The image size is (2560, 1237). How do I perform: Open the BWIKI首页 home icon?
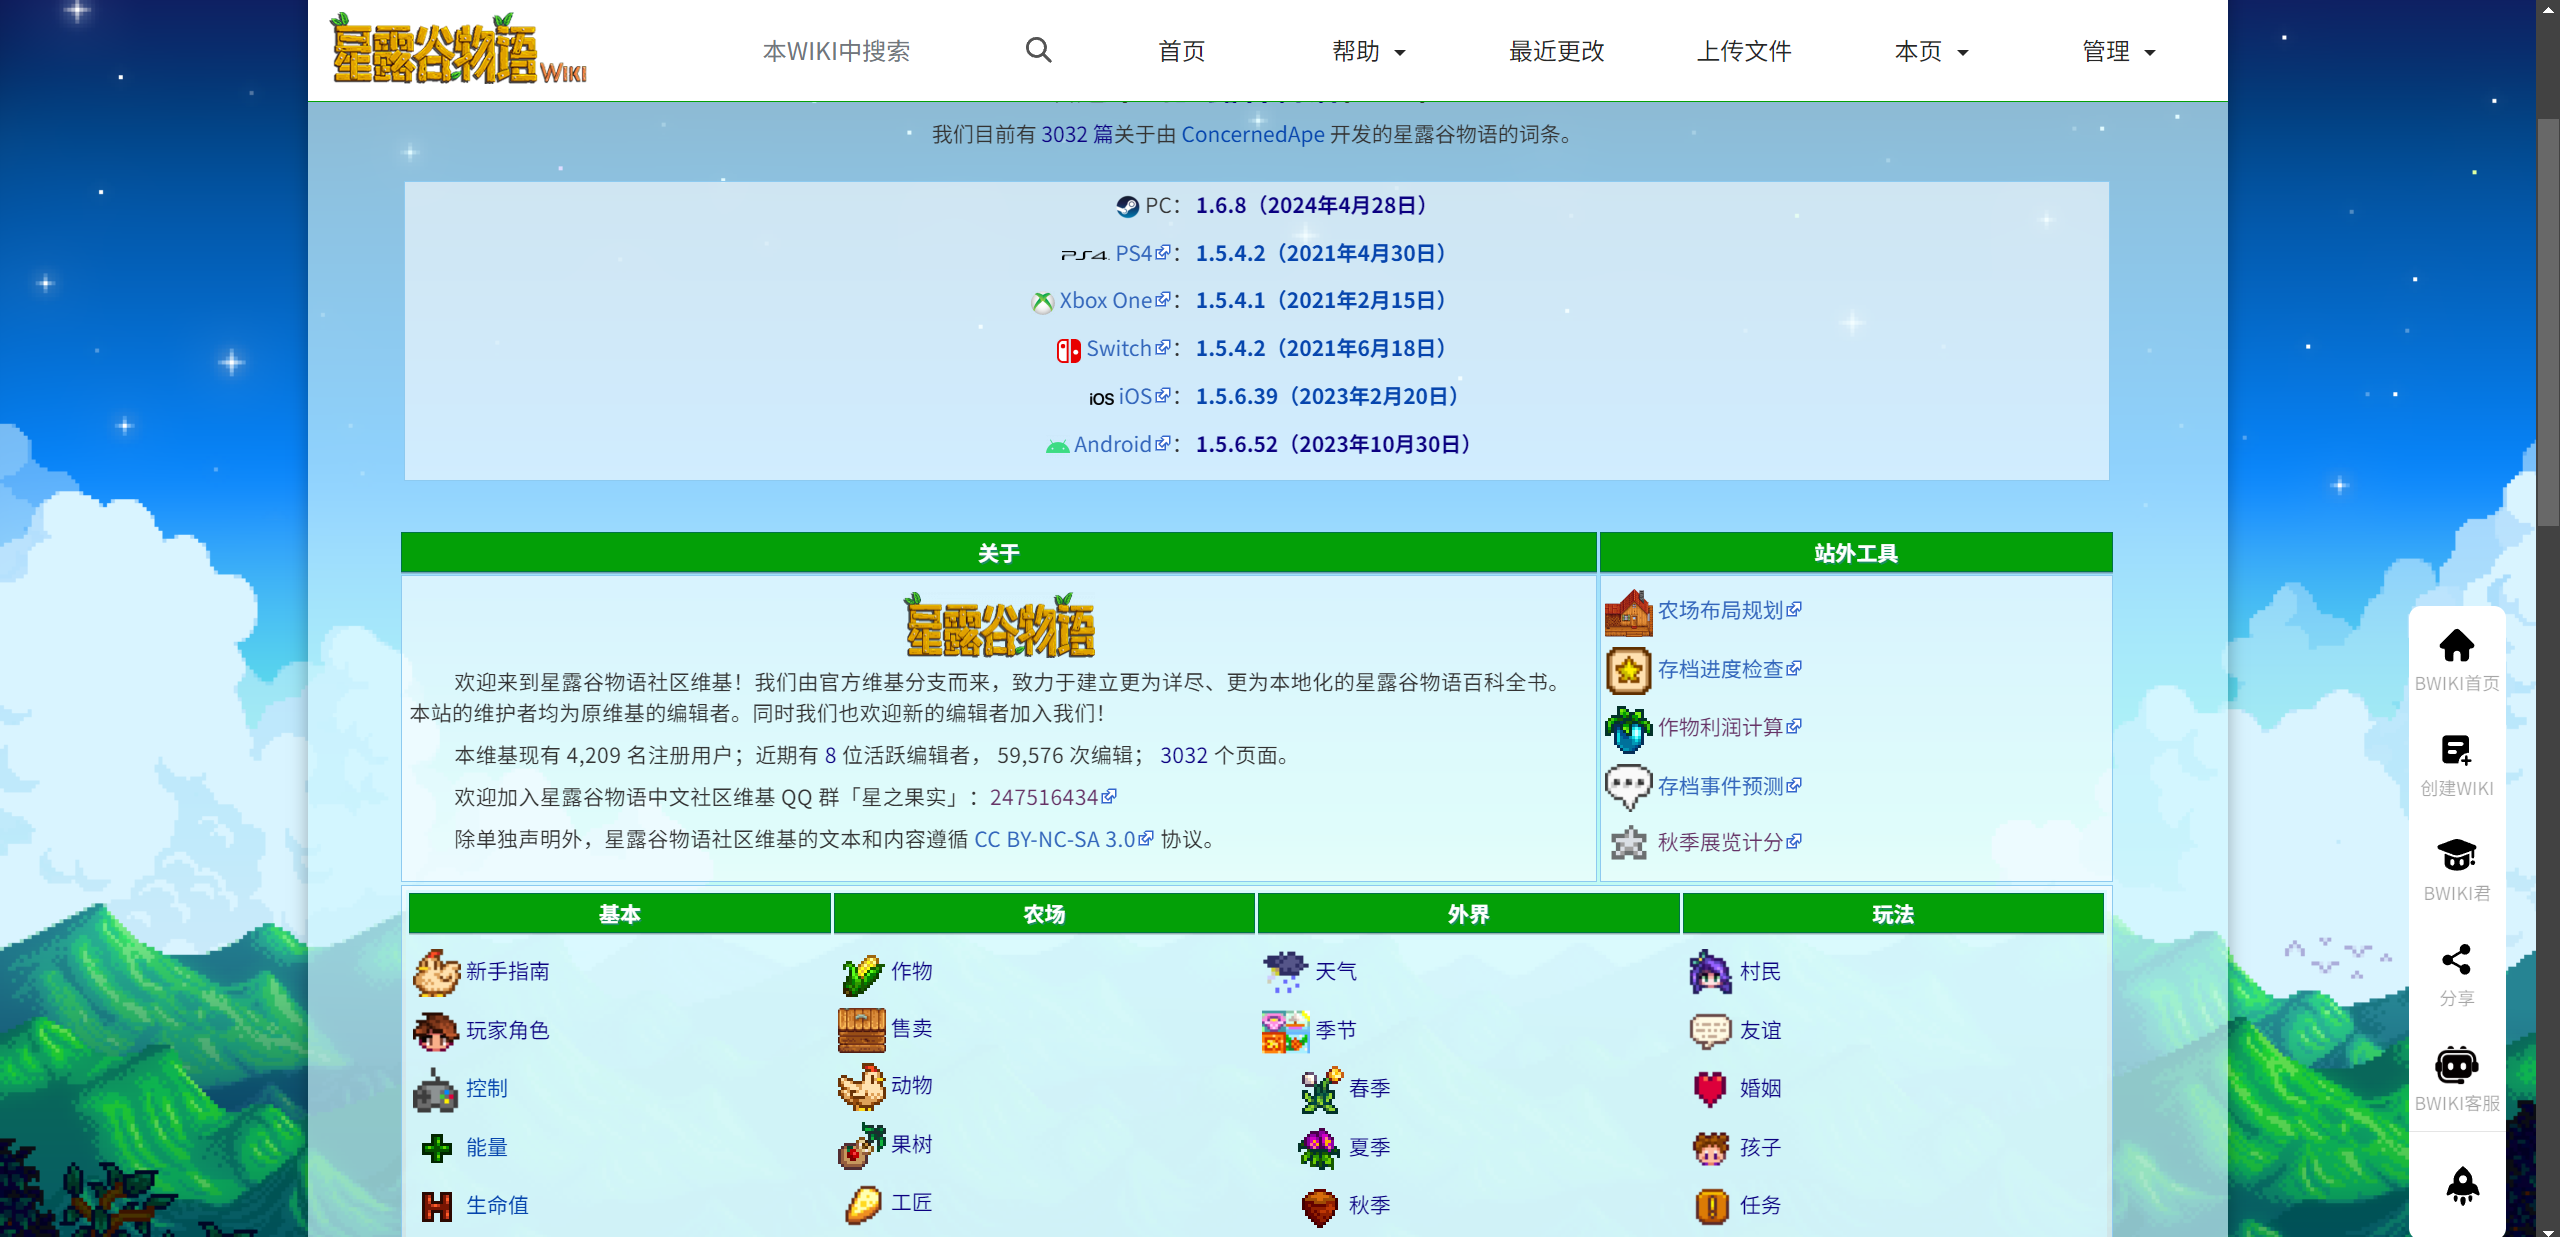pyautogui.click(x=2456, y=646)
